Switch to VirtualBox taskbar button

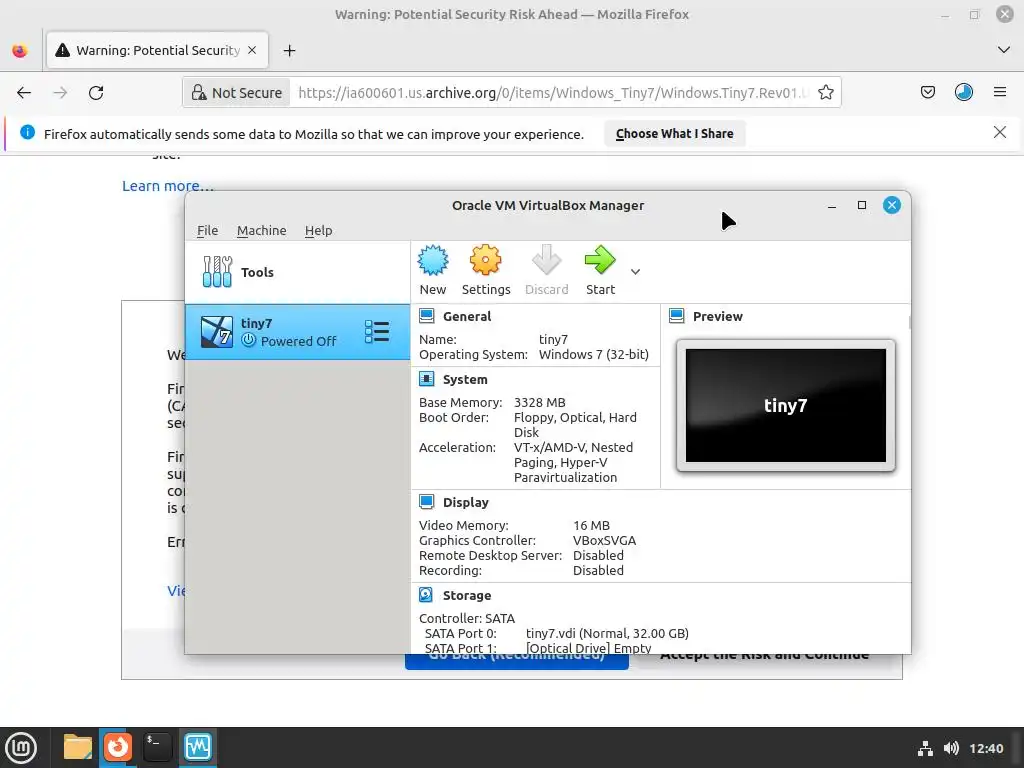198,747
